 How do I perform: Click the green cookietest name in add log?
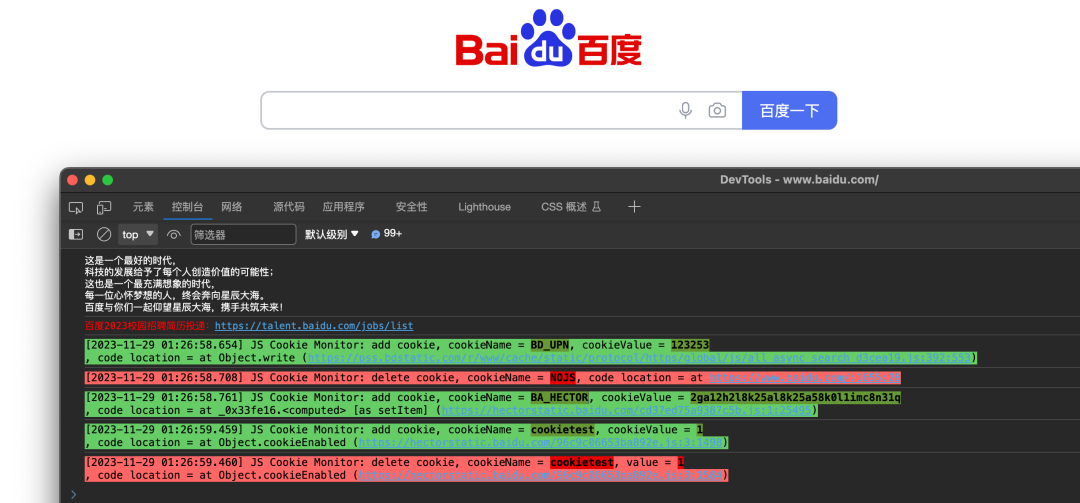(563, 430)
